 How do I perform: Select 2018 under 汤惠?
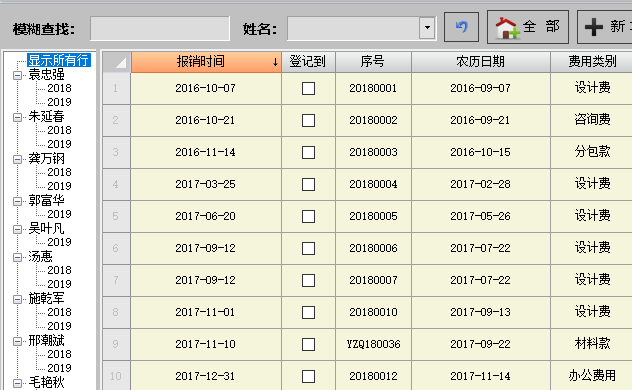coord(59,270)
